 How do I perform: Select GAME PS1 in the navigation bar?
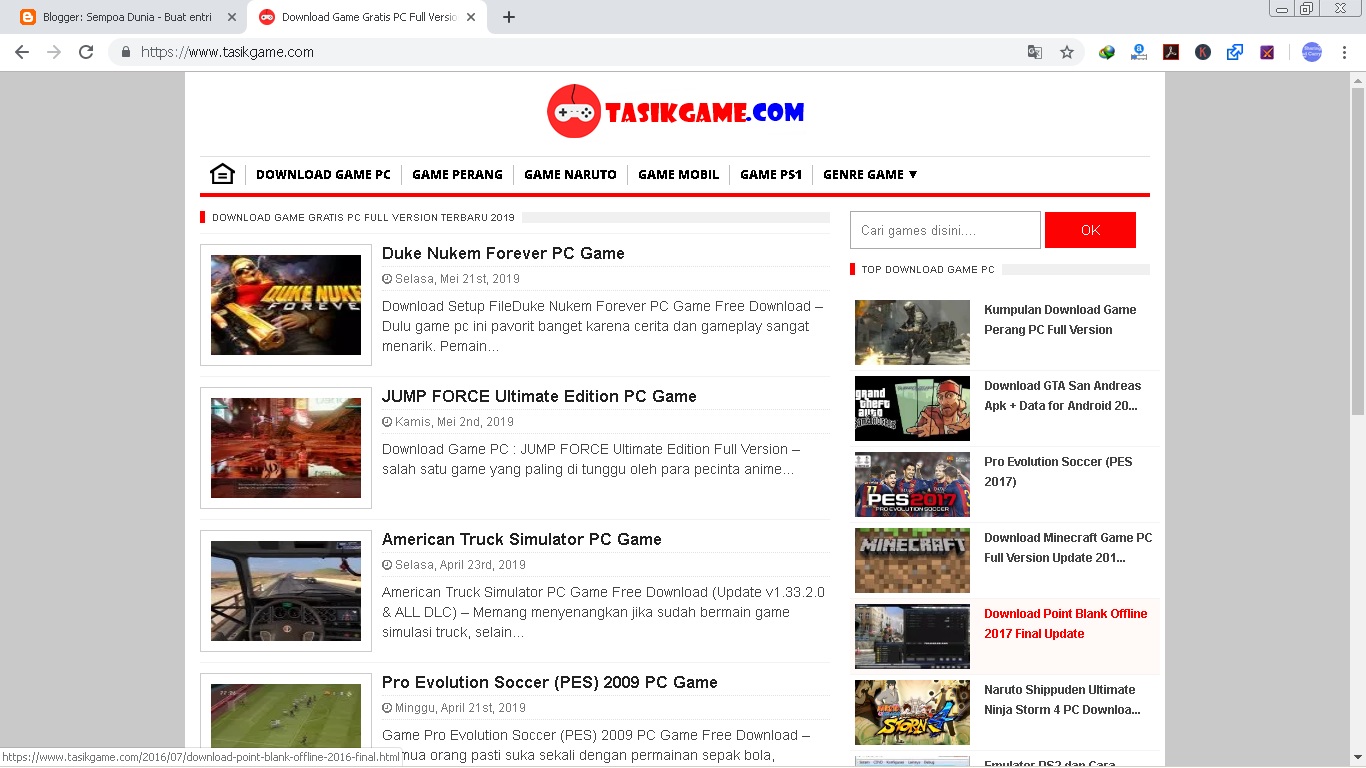click(771, 174)
